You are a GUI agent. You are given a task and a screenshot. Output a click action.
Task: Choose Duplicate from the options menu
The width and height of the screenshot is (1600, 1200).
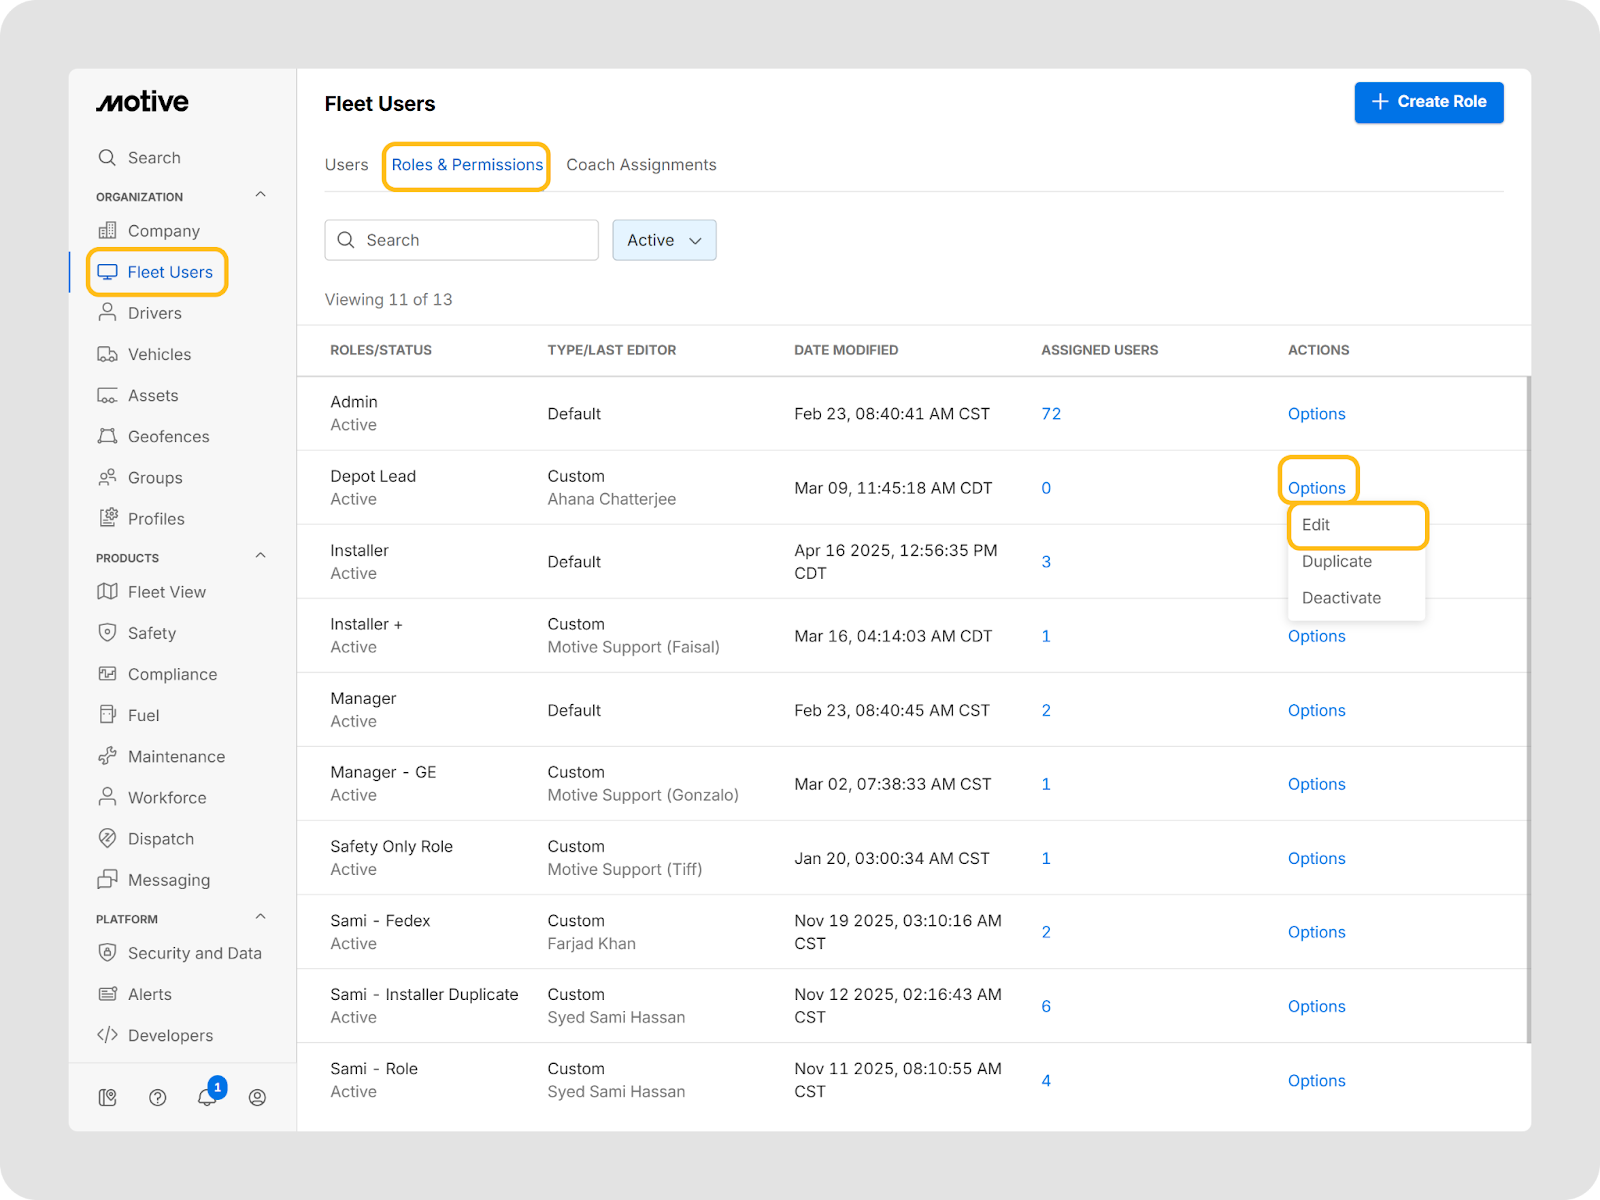click(x=1336, y=561)
